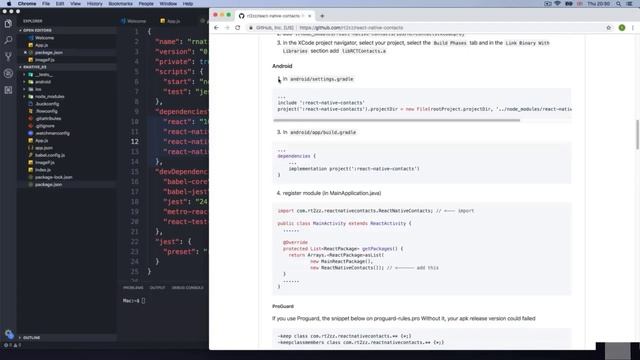
Task: Switch to the DEBUG CONSOLE panel tab
Action: [187, 288]
